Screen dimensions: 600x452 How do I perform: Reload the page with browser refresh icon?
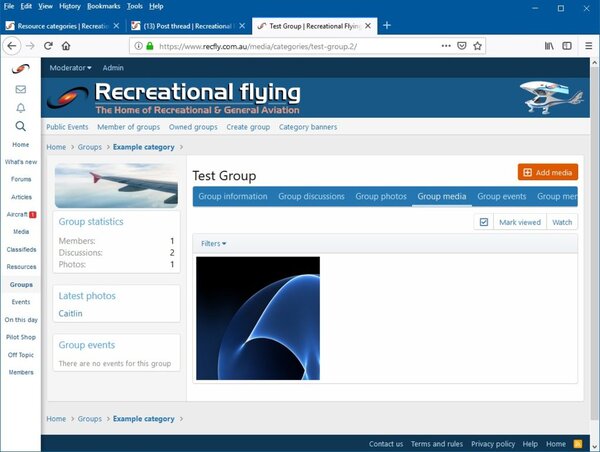coord(46,46)
